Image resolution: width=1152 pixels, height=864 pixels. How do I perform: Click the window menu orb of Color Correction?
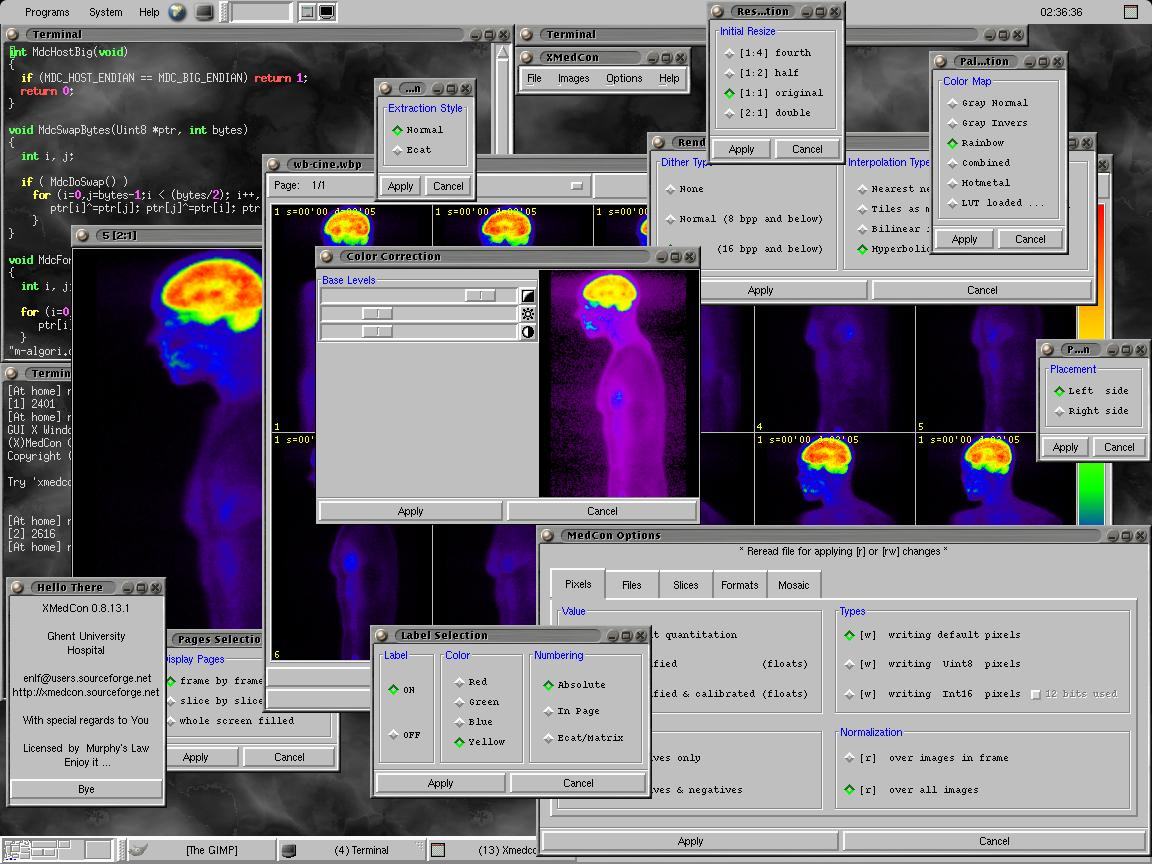tap(327, 256)
